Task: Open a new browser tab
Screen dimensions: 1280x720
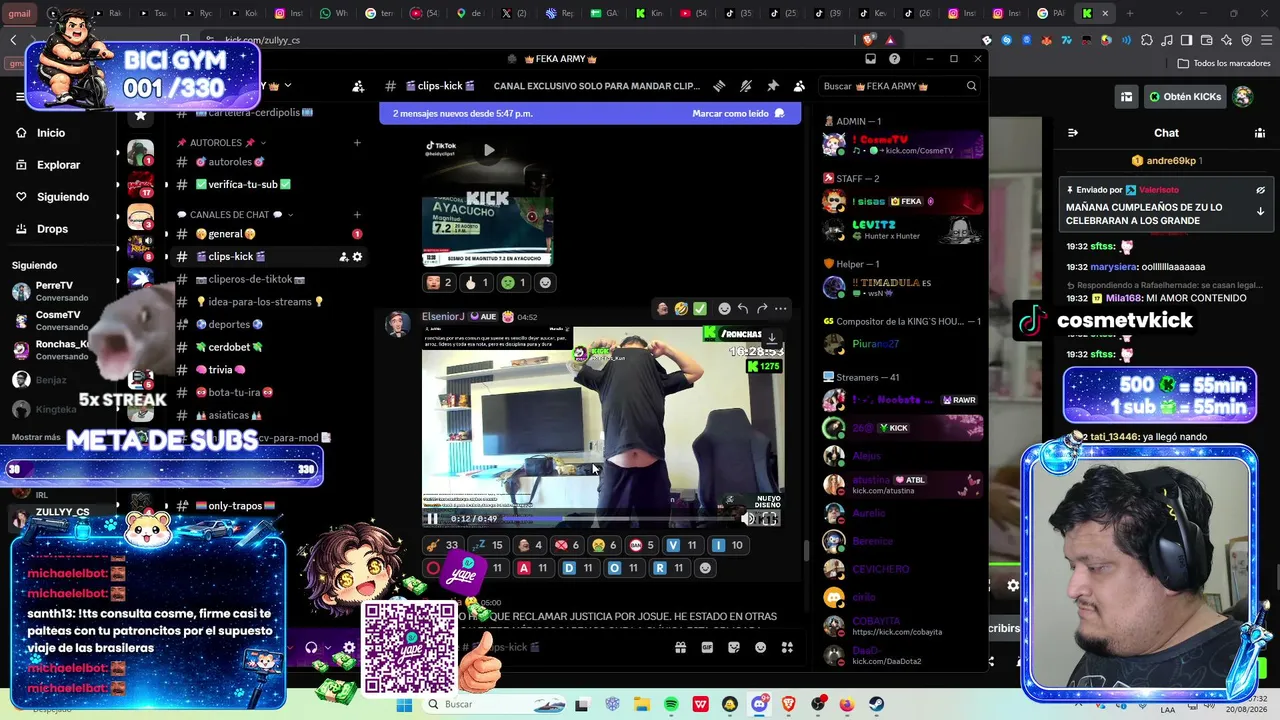Action: pyautogui.click(x=1130, y=14)
